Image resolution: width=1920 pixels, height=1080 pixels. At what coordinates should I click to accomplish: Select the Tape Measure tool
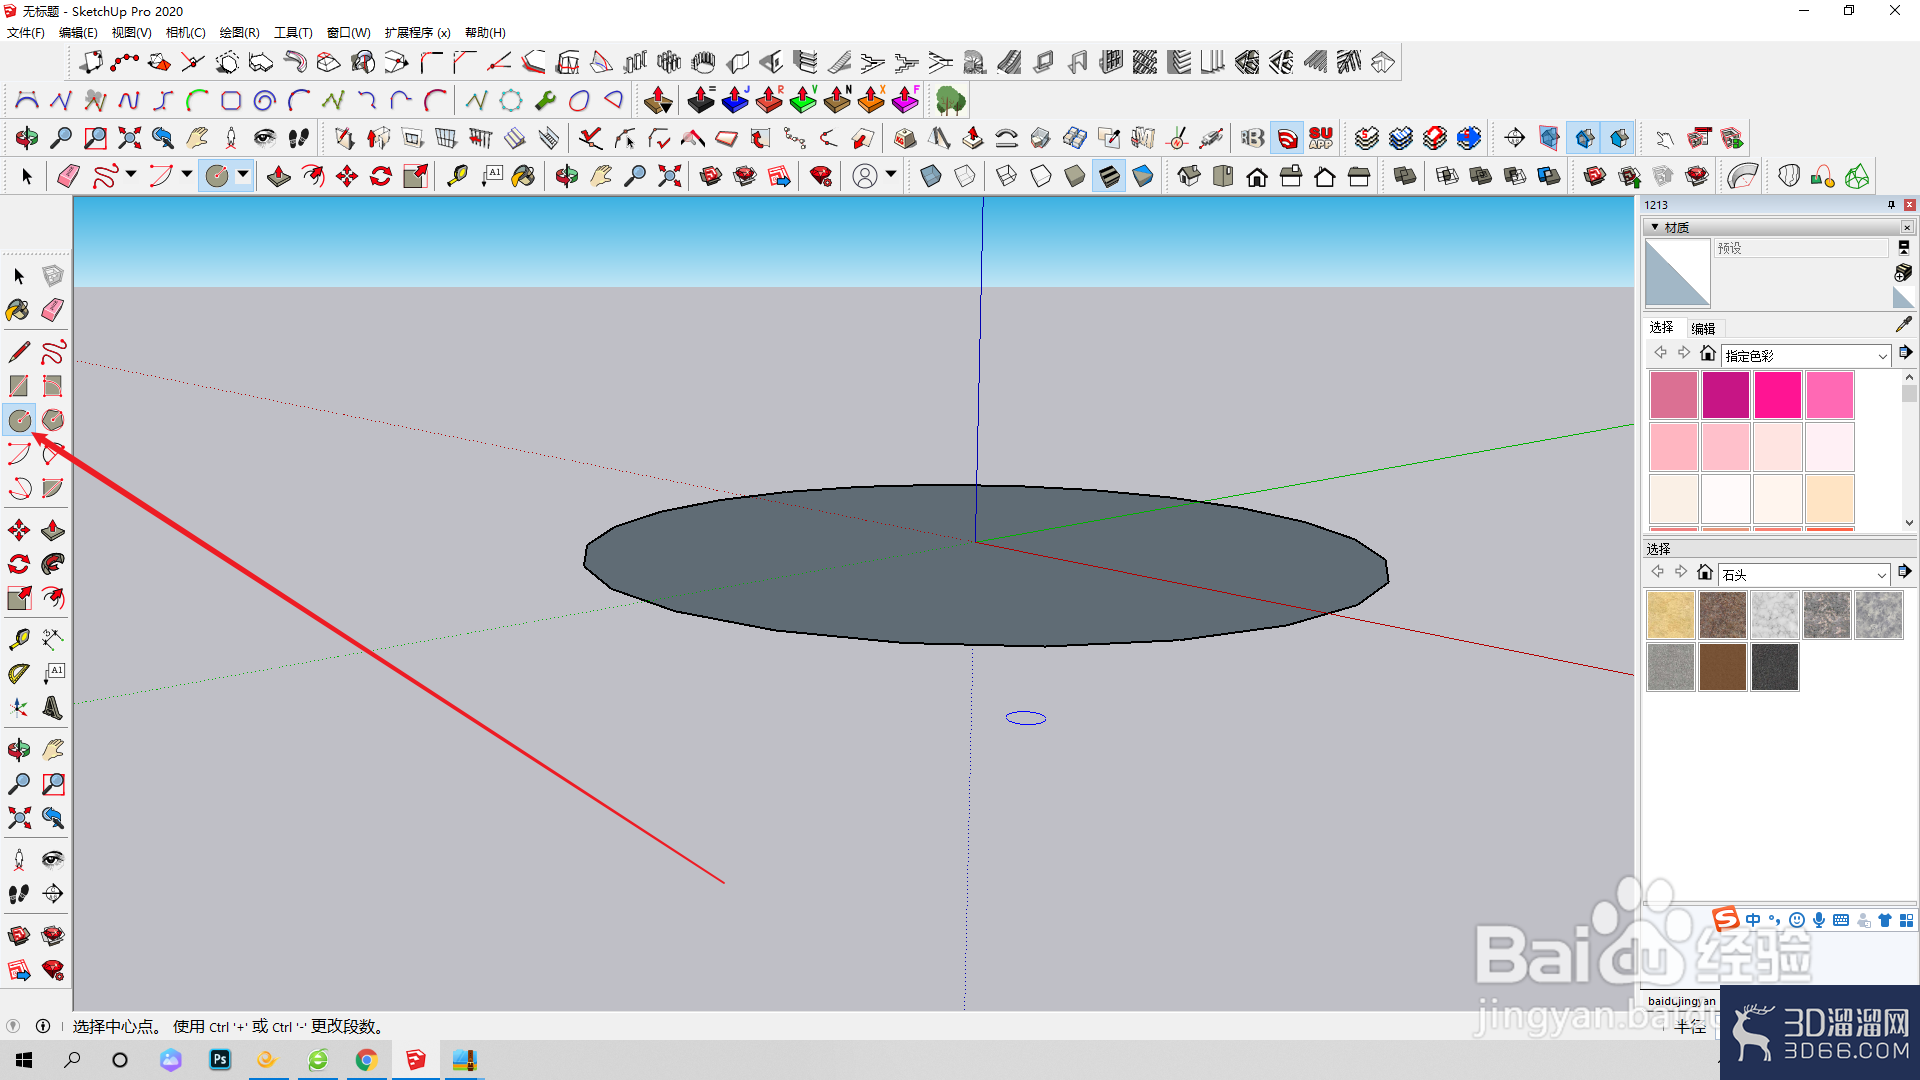[x=18, y=639]
